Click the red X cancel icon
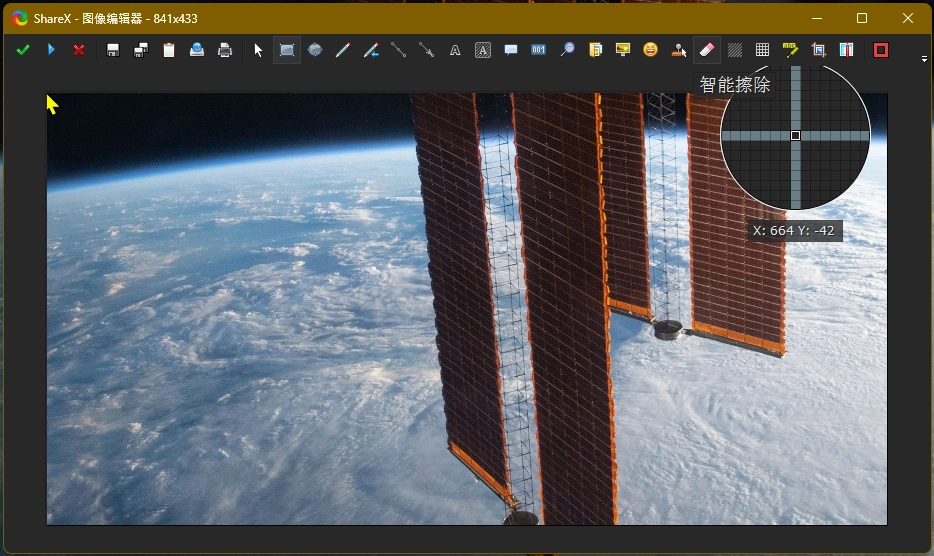This screenshot has width=934, height=556. pyautogui.click(x=79, y=50)
